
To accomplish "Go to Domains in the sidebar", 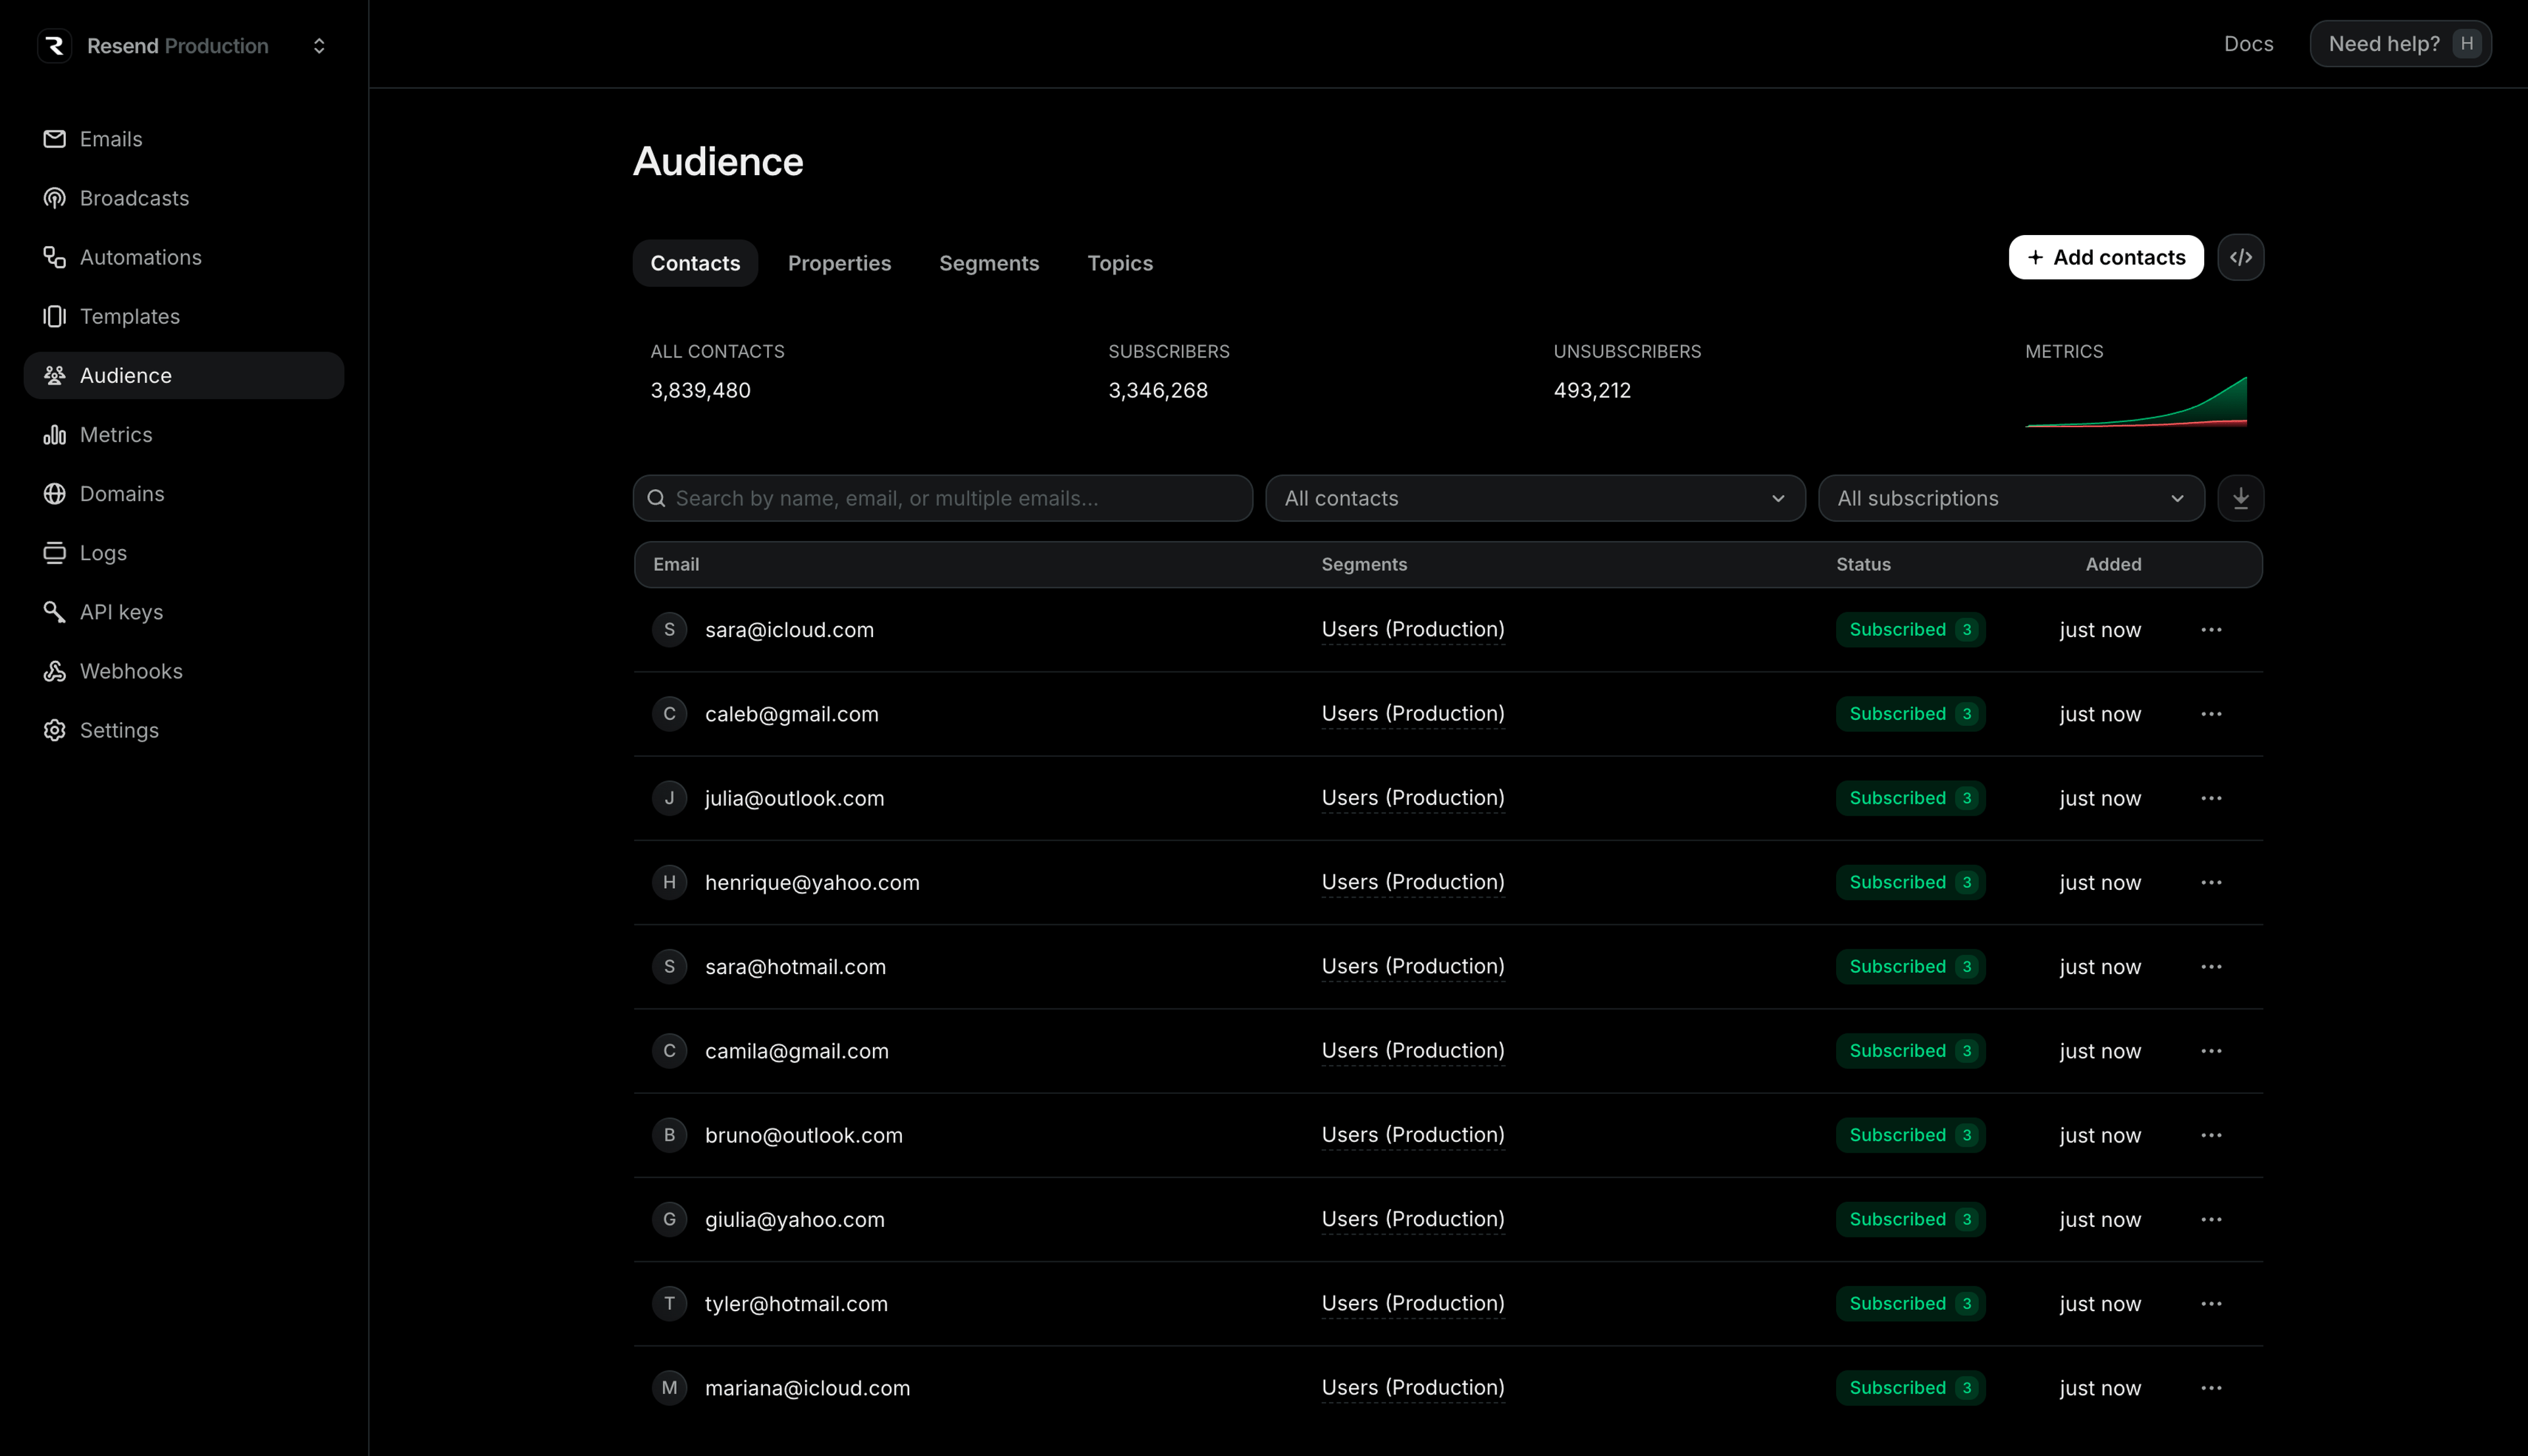I will 184,493.
